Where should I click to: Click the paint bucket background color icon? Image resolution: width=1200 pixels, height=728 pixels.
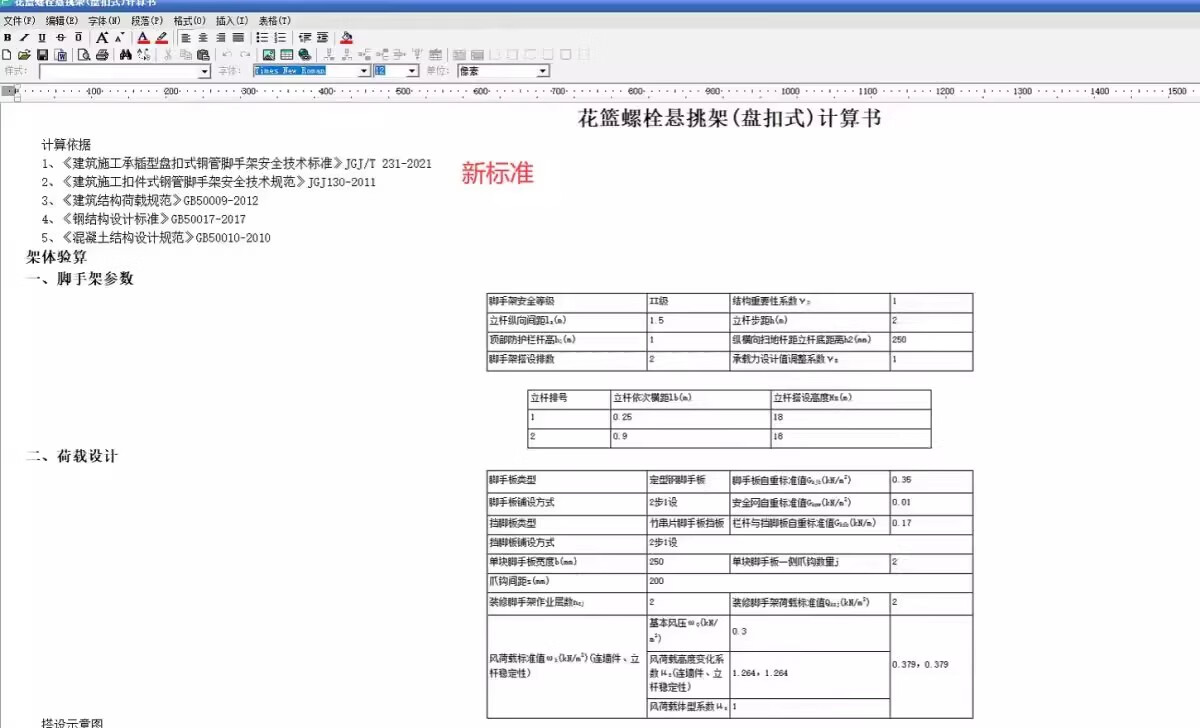[346, 38]
